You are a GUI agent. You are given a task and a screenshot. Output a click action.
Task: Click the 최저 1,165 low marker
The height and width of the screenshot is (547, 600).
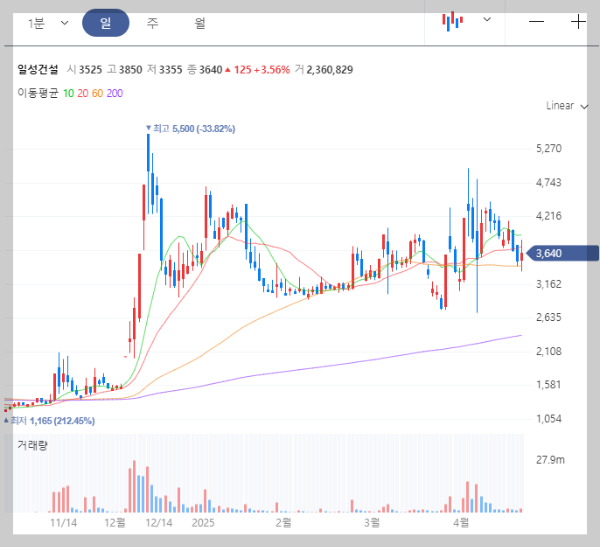click(50, 421)
